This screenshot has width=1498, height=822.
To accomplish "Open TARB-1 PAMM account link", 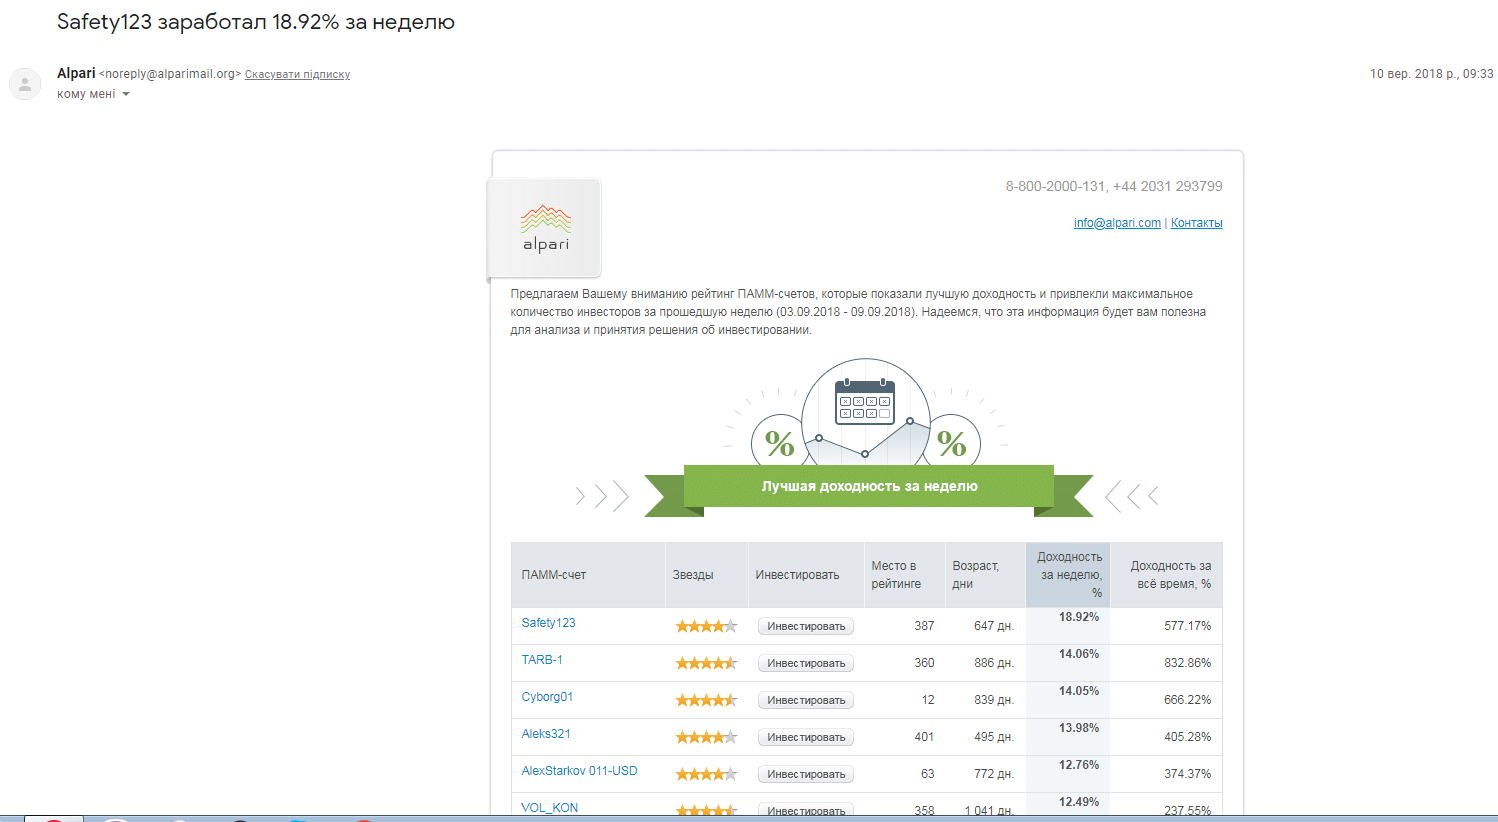I will [542, 660].
